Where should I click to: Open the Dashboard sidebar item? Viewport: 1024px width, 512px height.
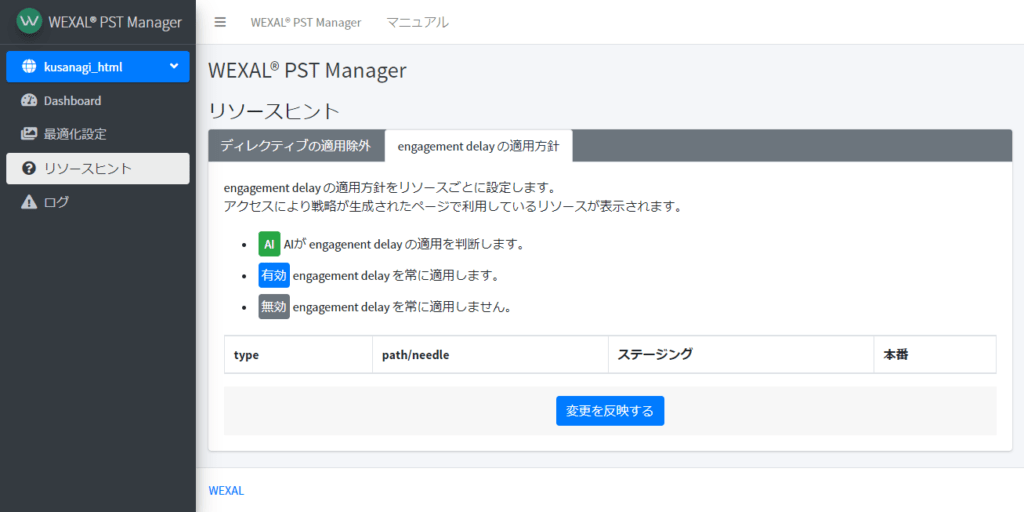(98, 101)
